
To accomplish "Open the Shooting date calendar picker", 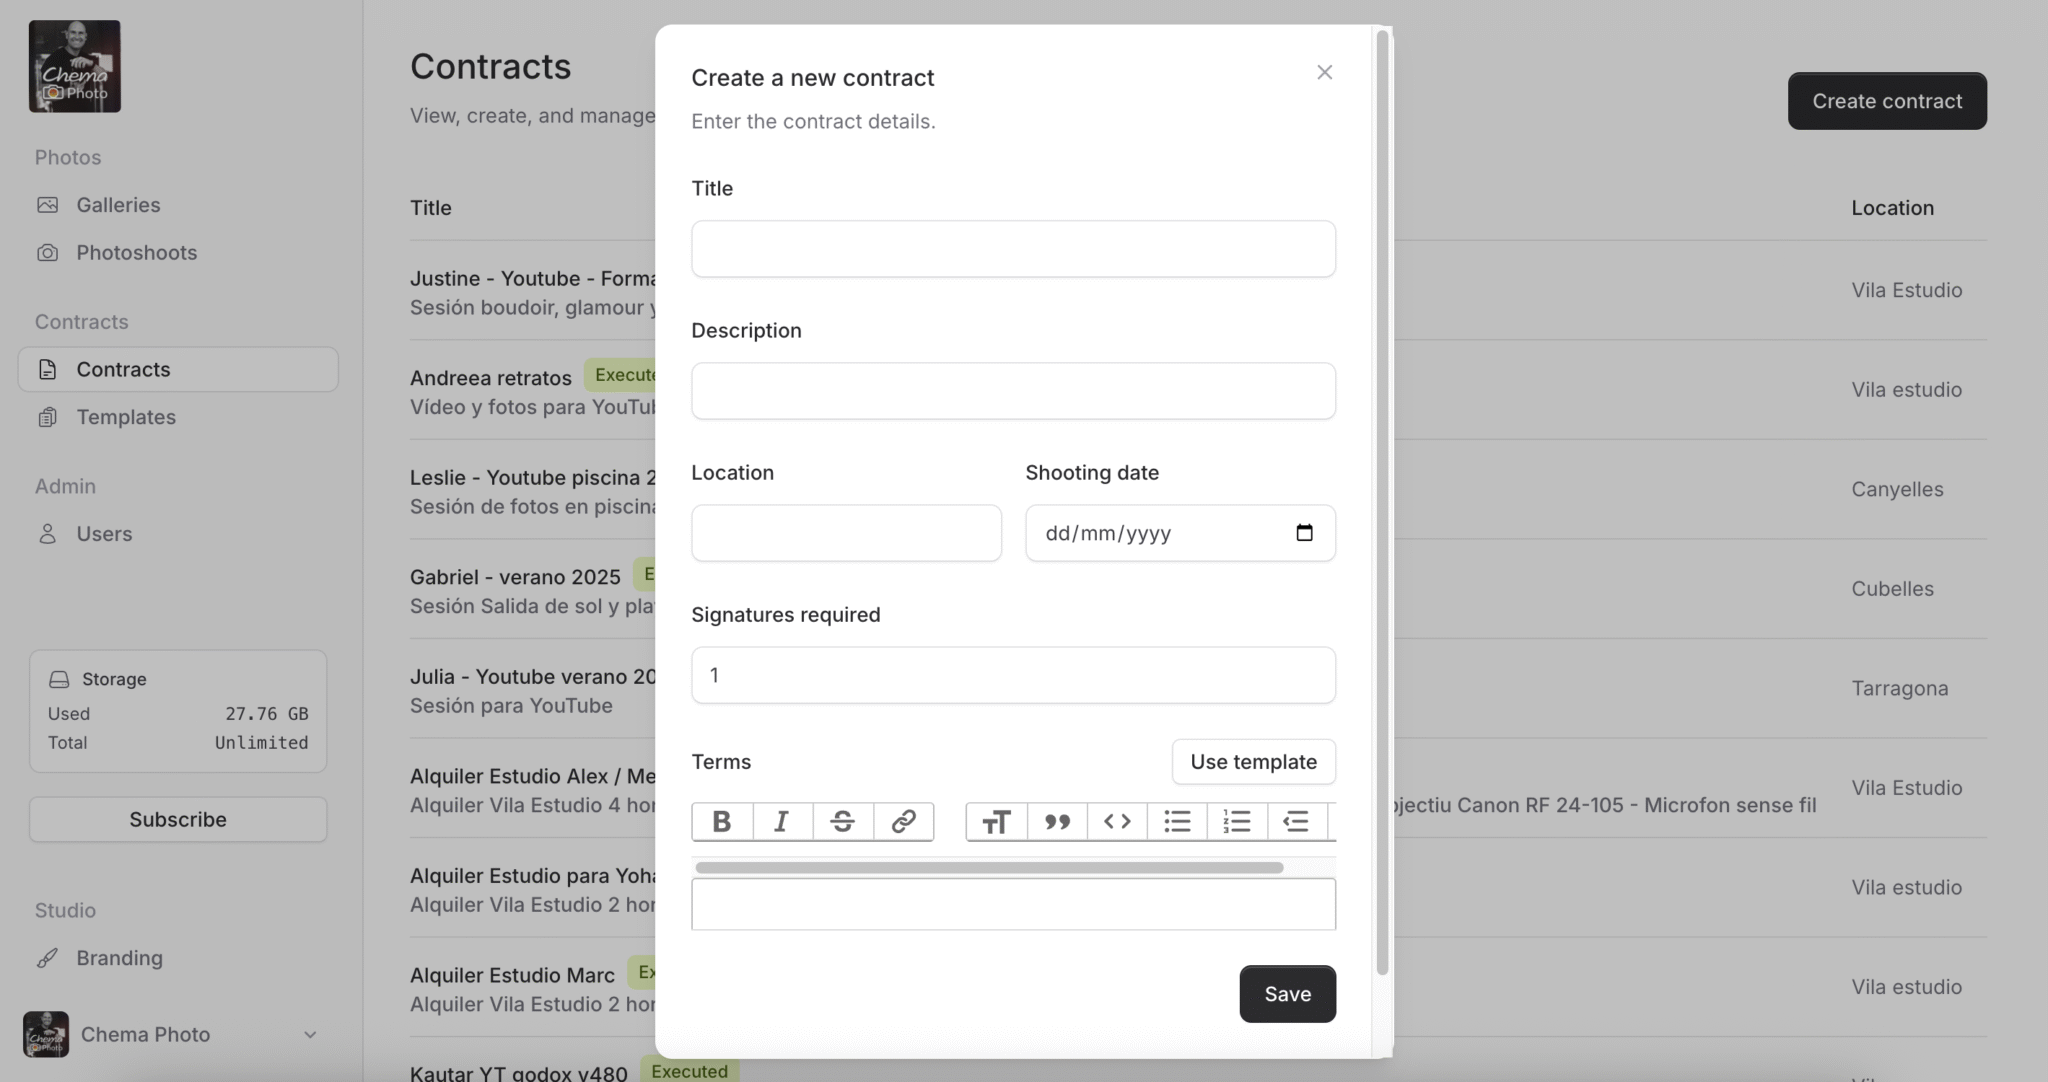I will pyautogui.click(x=1304, y=533).
